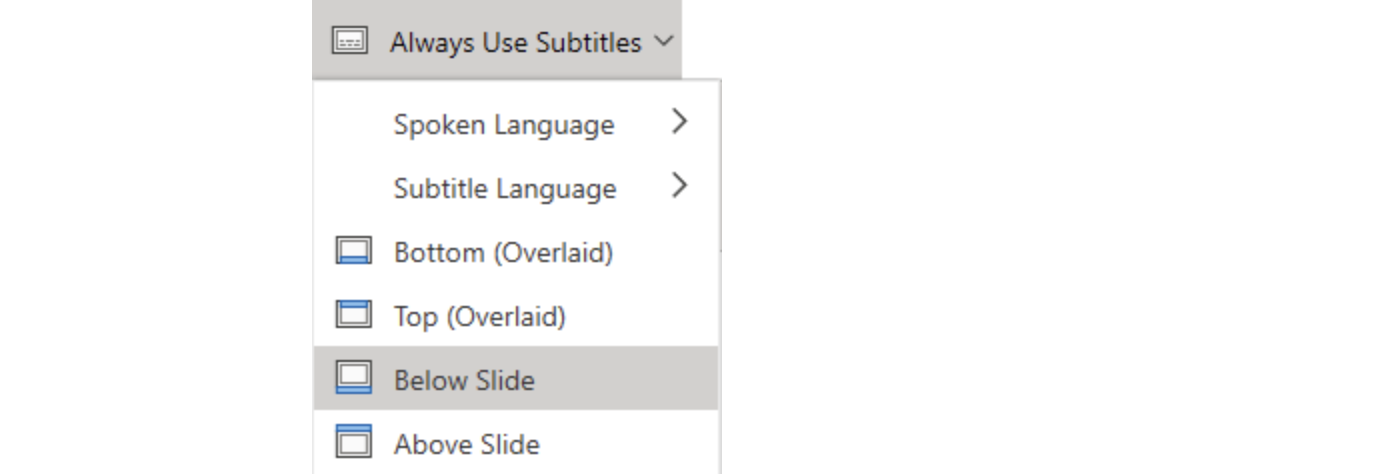1386x474 pixels.
Task: Click the Above Slide position icon
Action: pyautogui.click(x=353, y=442)
